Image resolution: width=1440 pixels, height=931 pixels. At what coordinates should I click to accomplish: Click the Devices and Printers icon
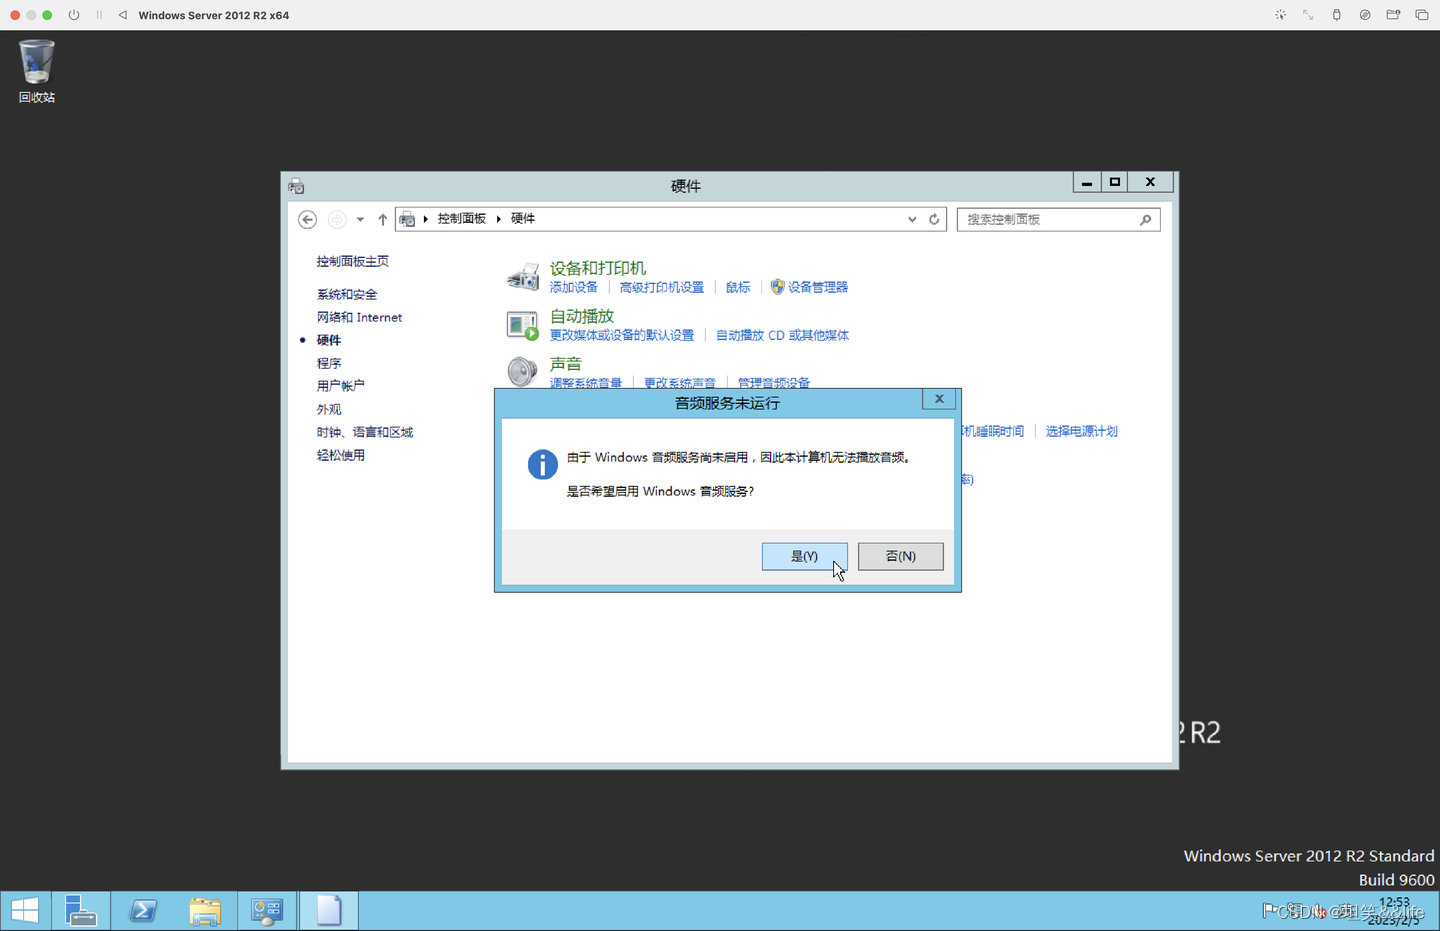(522, 276)
